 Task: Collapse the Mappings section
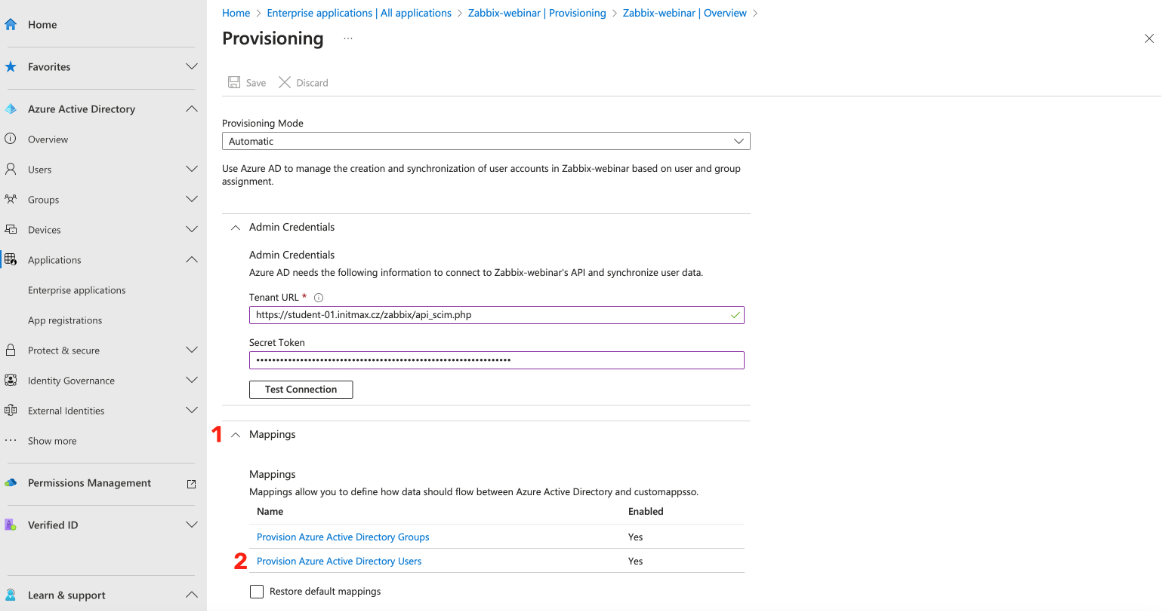[236, 435]
